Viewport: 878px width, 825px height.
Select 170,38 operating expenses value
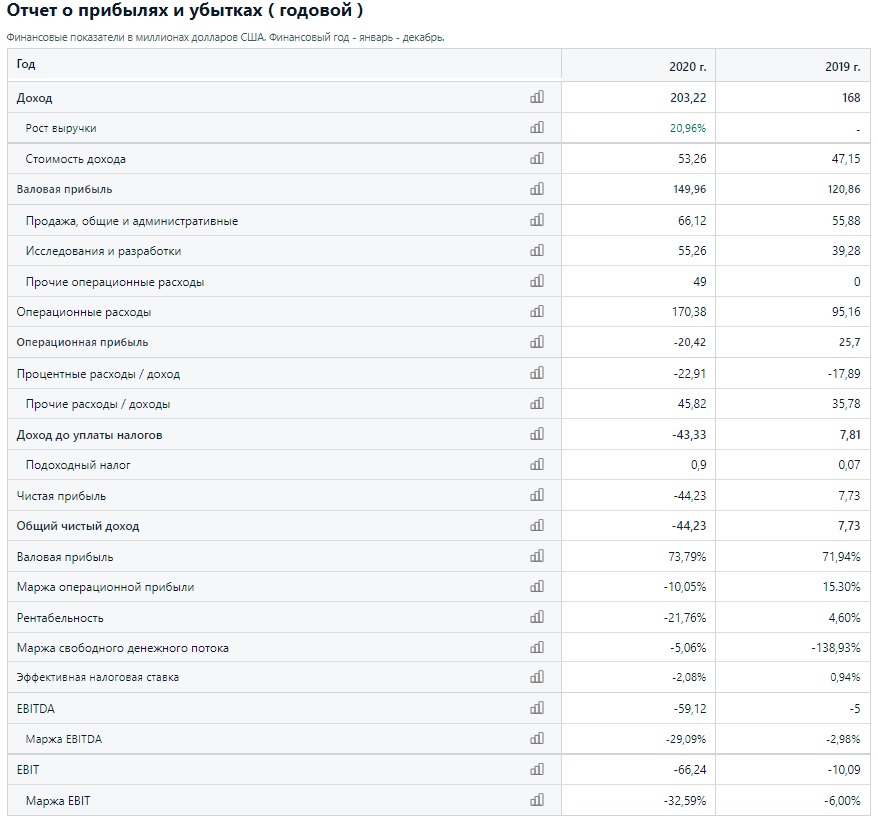689,311
